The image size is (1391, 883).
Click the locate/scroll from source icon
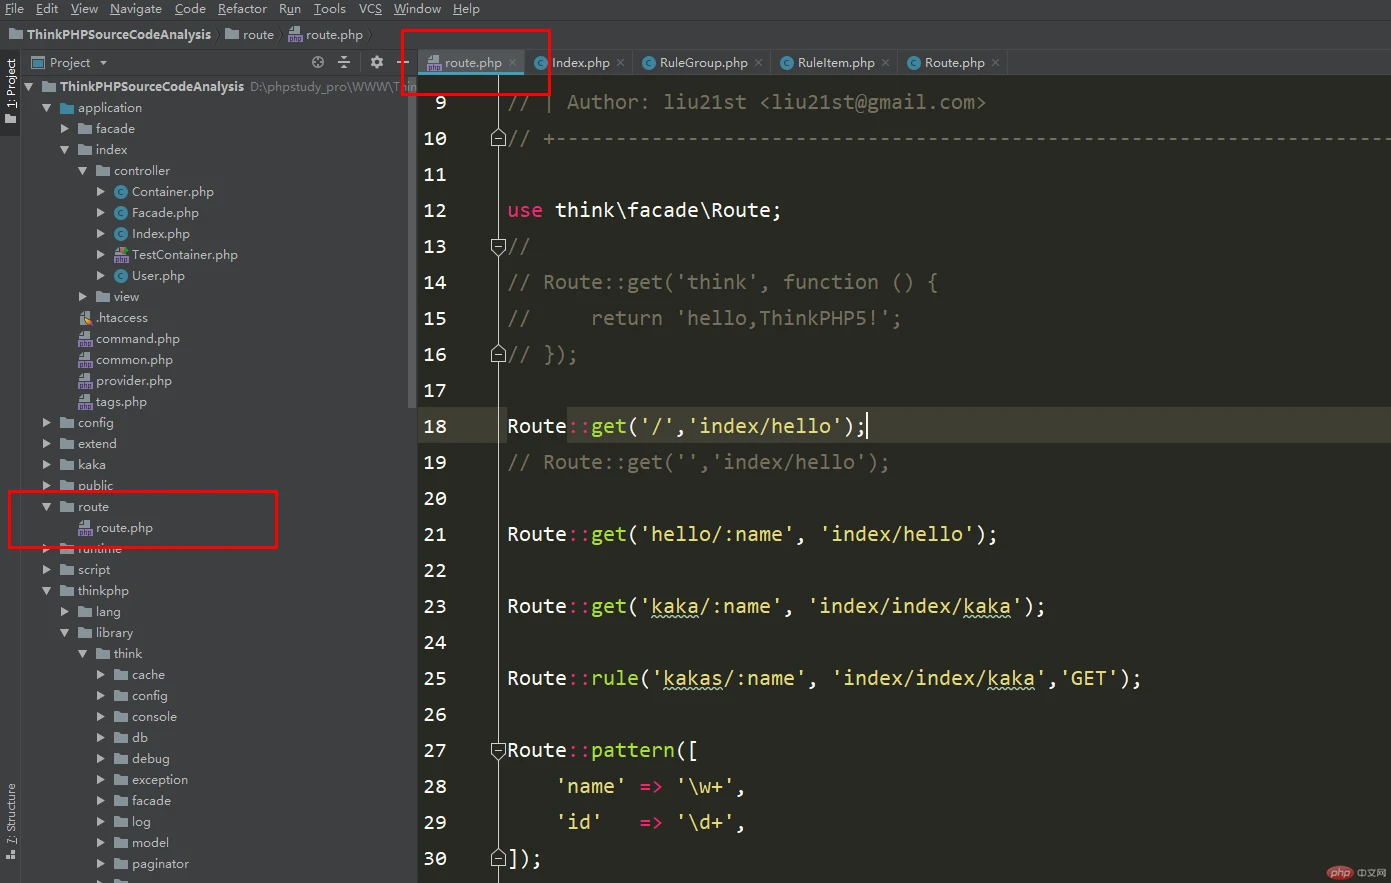[318, 62]
